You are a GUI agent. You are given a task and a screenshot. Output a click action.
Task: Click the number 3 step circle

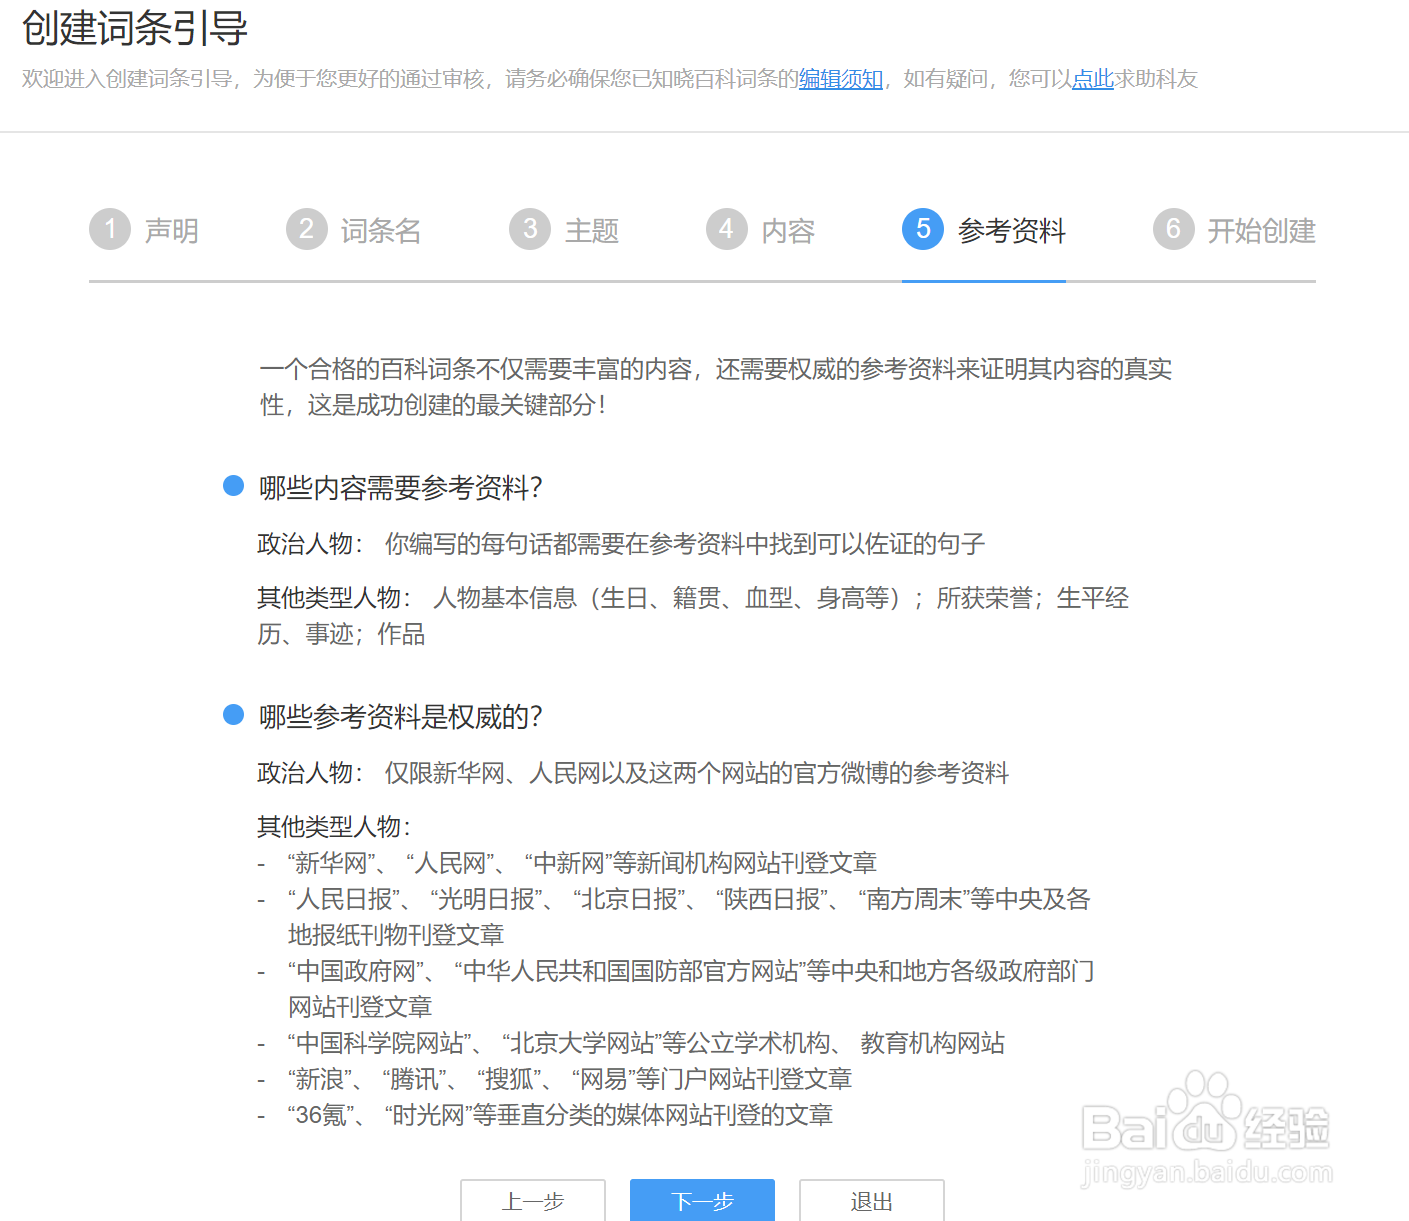[x=530, y=229]
